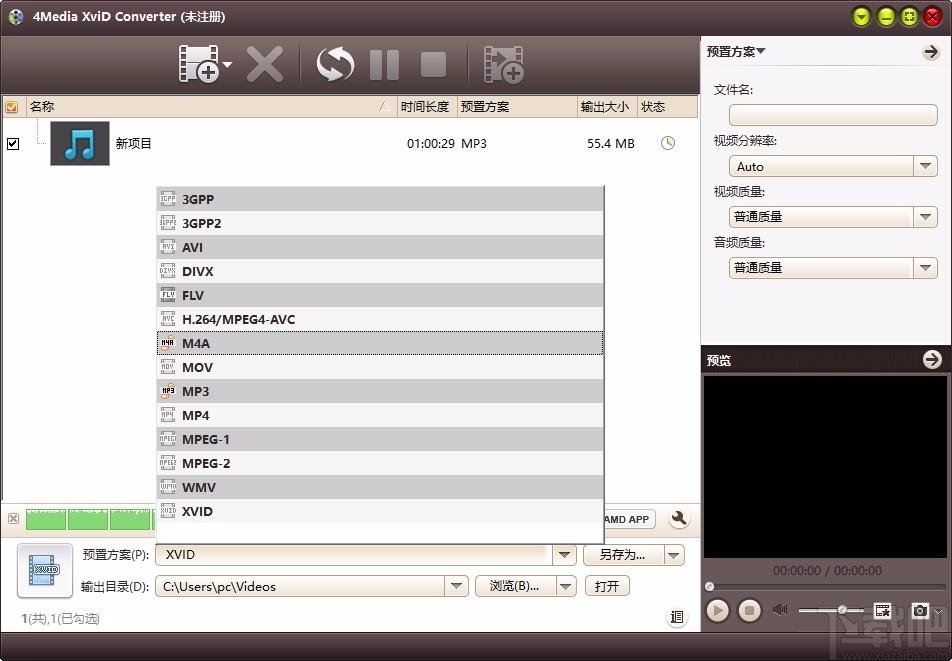Select FLV format from the list
The width and height of the screenshot is (952, 661).
pyautogui.click(x=380, y=295)
